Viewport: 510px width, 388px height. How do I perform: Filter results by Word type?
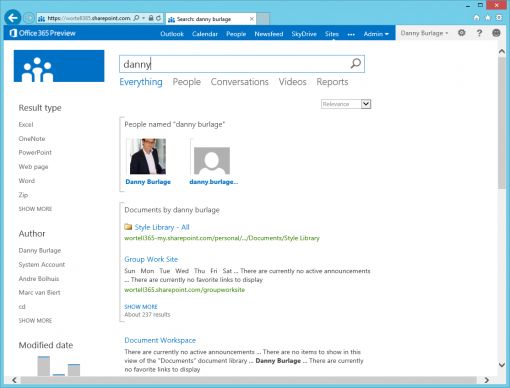pyautogui.click(x=27, y=181)
